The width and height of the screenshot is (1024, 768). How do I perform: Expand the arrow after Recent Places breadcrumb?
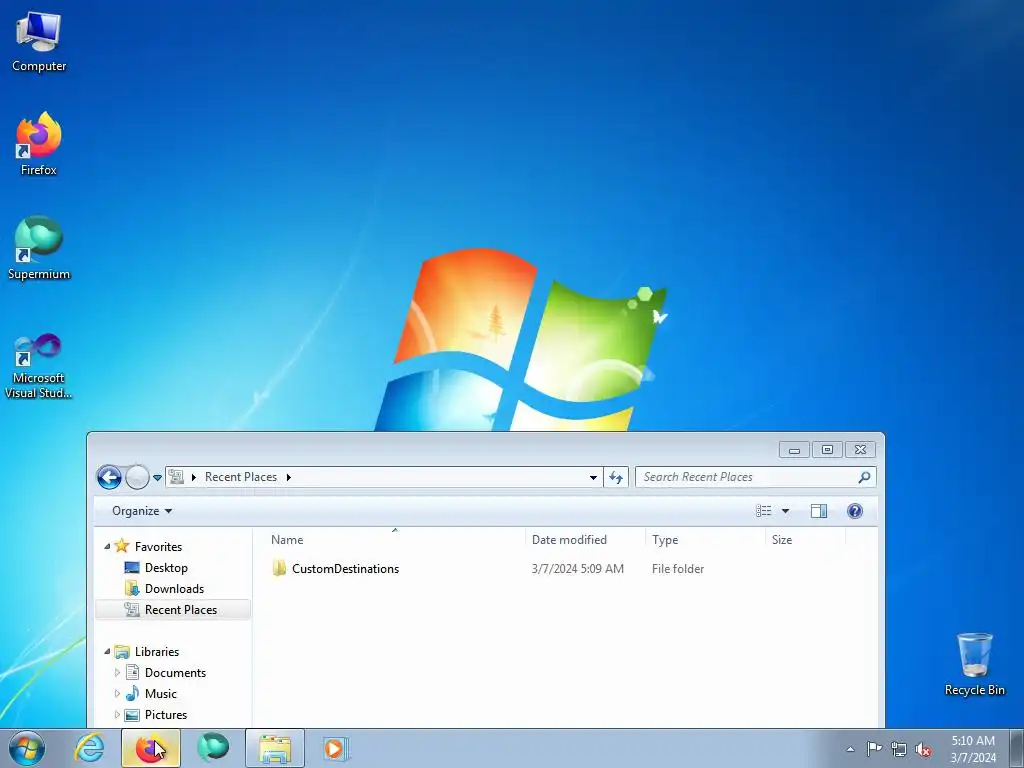[289, 477]
